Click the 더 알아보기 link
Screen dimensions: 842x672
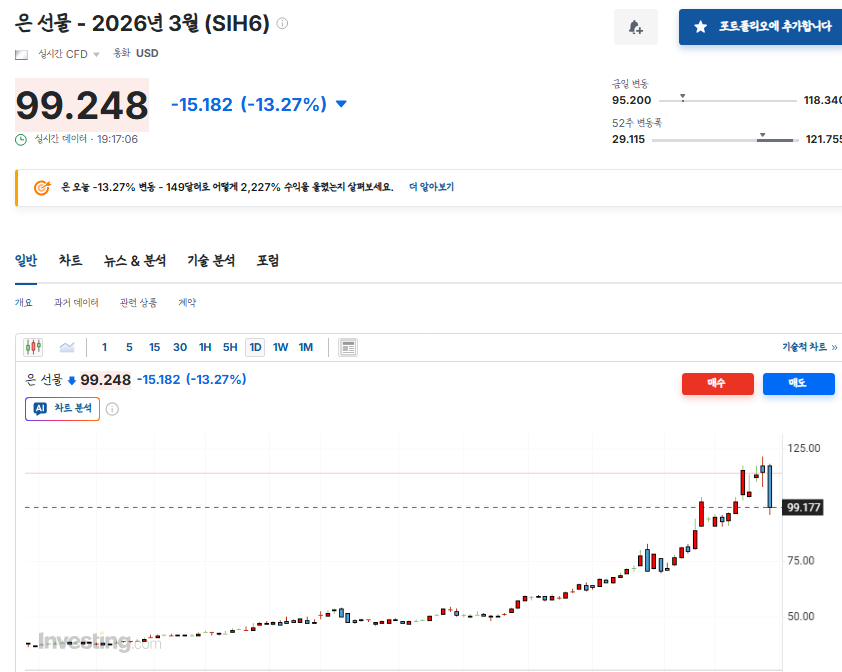click(x=431, y=187)
